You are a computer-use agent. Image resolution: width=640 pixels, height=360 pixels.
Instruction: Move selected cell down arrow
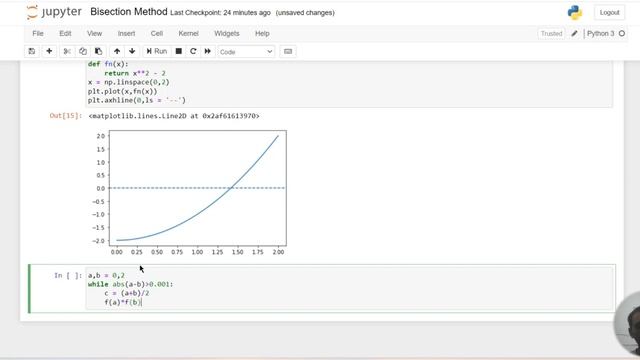coord(132,51)
